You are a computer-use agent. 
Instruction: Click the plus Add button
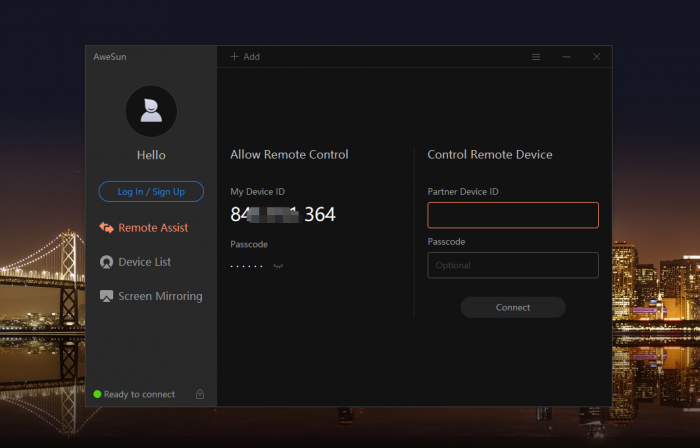pos(245,57)
